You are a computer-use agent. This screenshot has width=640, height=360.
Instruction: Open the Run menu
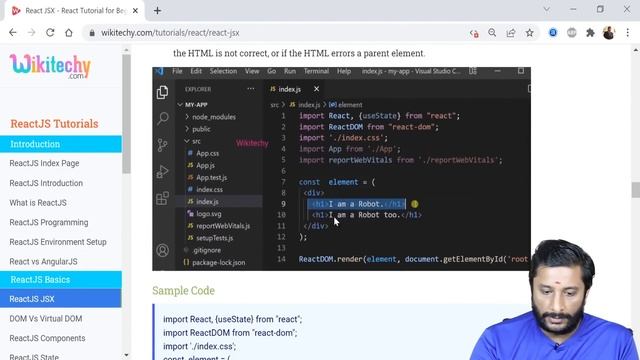click(290, 71)
